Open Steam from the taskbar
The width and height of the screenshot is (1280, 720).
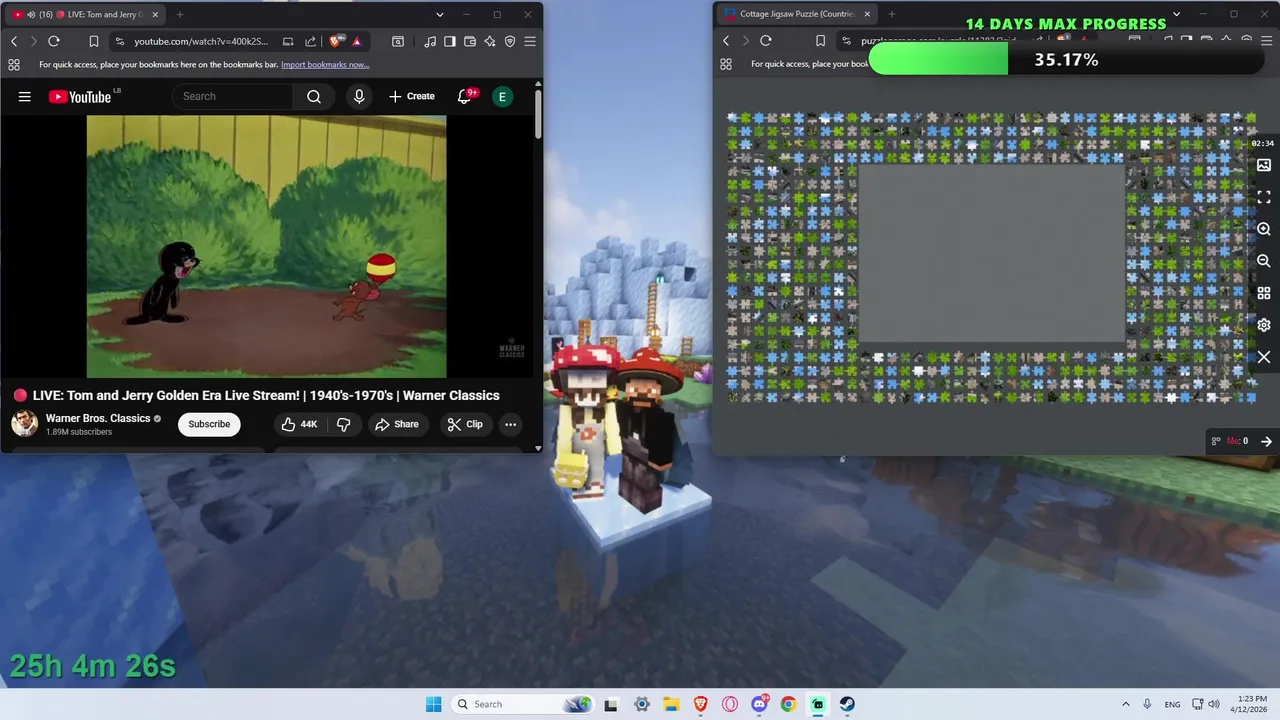[x=847, y=704]
